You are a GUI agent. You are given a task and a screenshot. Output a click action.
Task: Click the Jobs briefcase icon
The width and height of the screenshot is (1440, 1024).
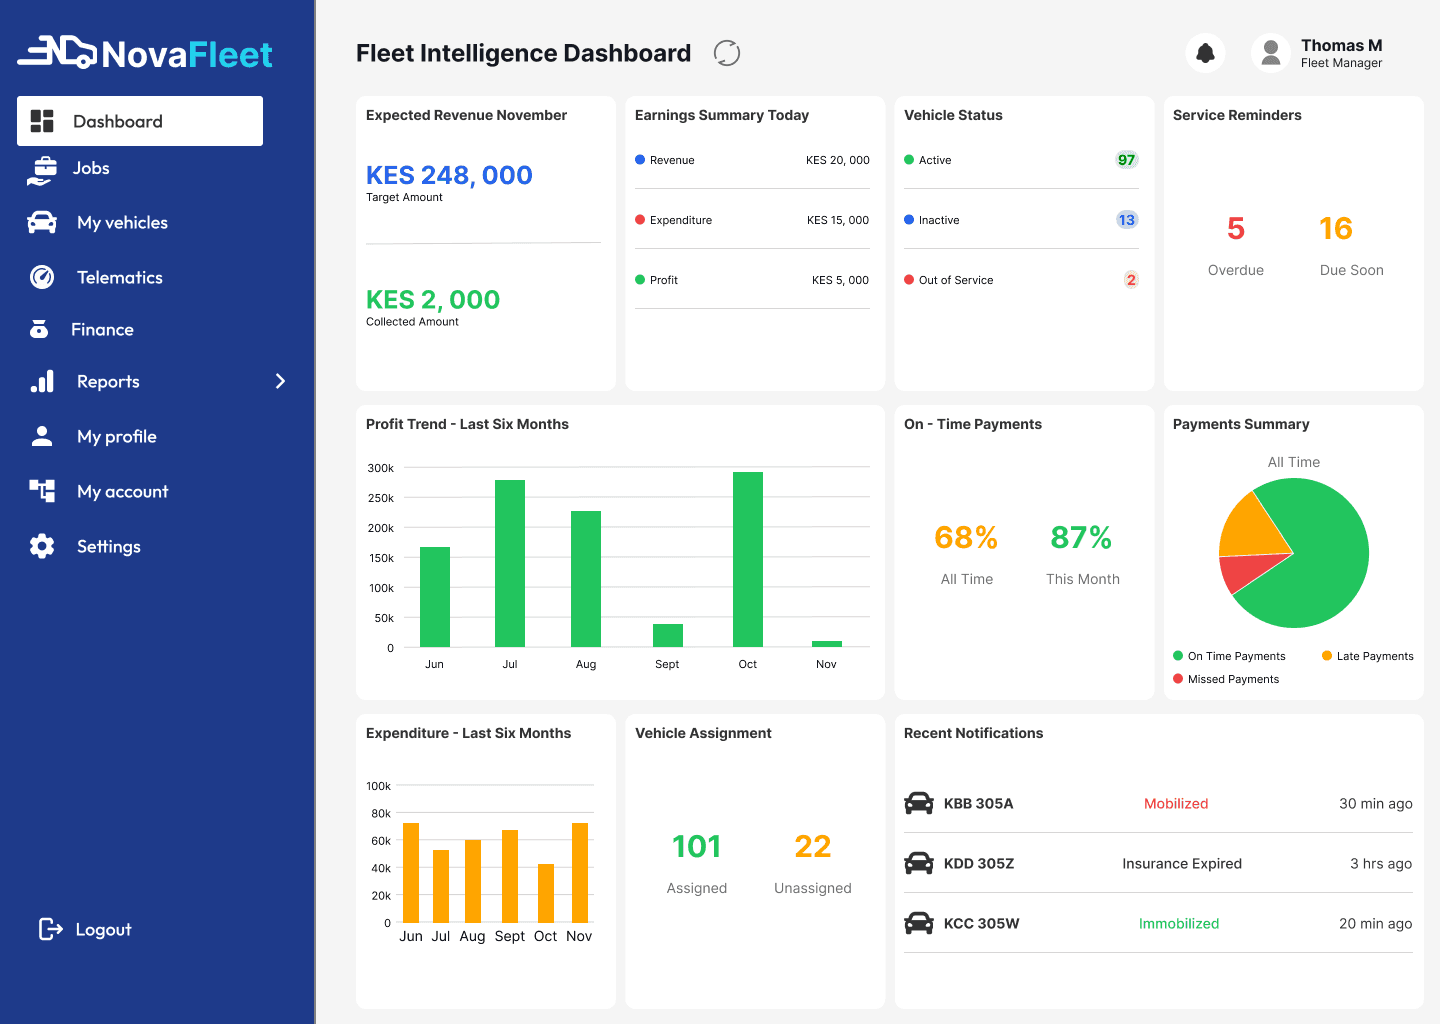pyautogui.click(x=41, y=170)
